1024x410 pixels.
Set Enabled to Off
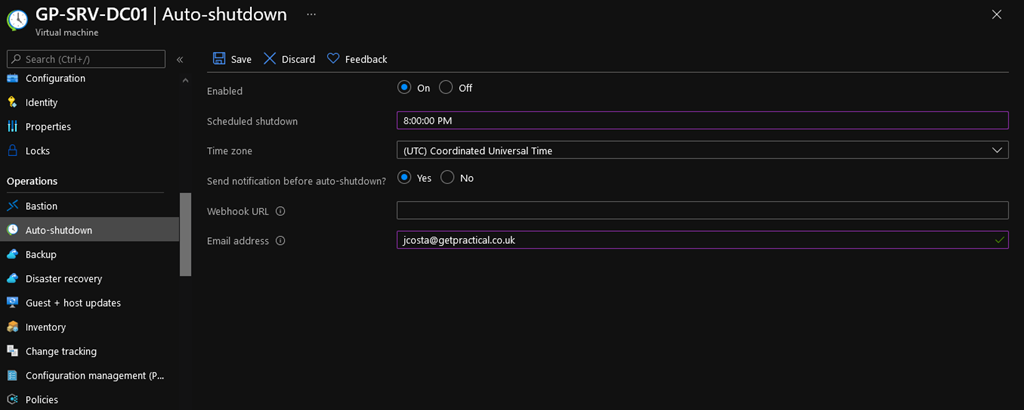click(446, 88)
